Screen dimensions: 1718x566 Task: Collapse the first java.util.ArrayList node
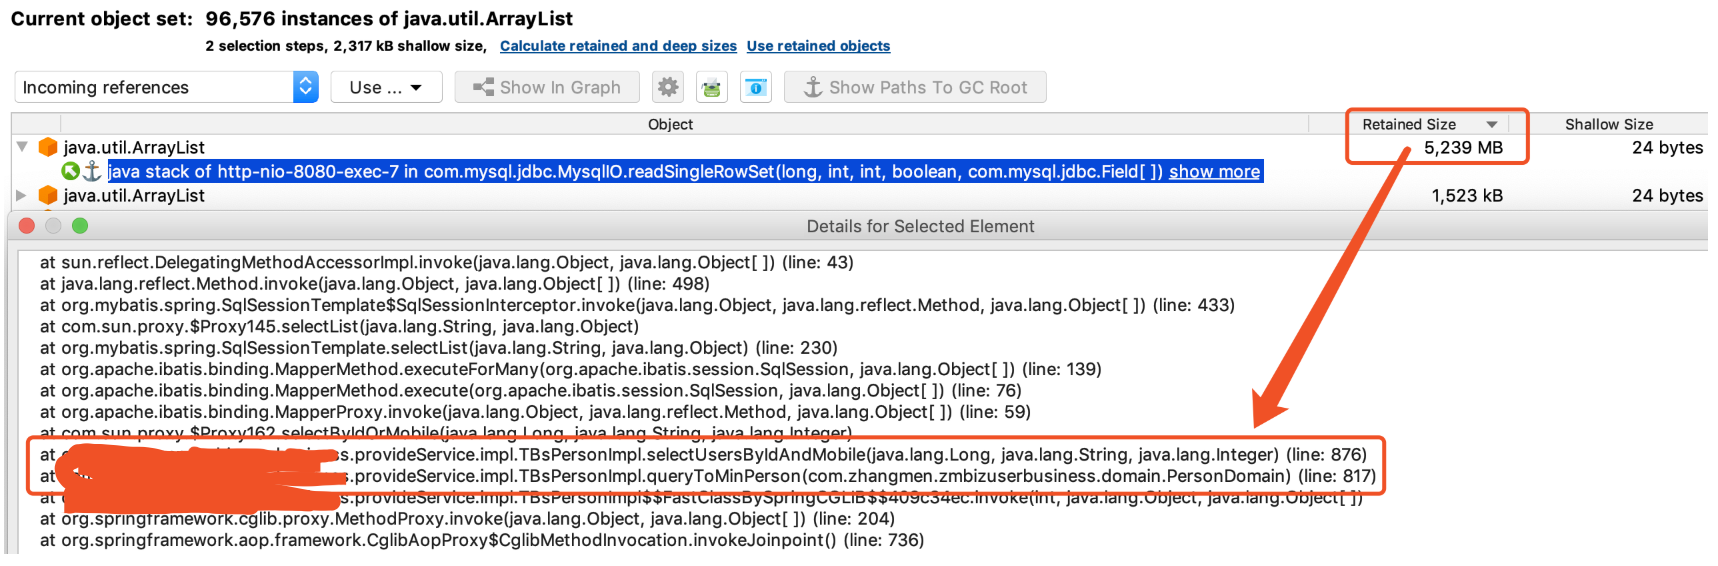click(x=22, y=147)
